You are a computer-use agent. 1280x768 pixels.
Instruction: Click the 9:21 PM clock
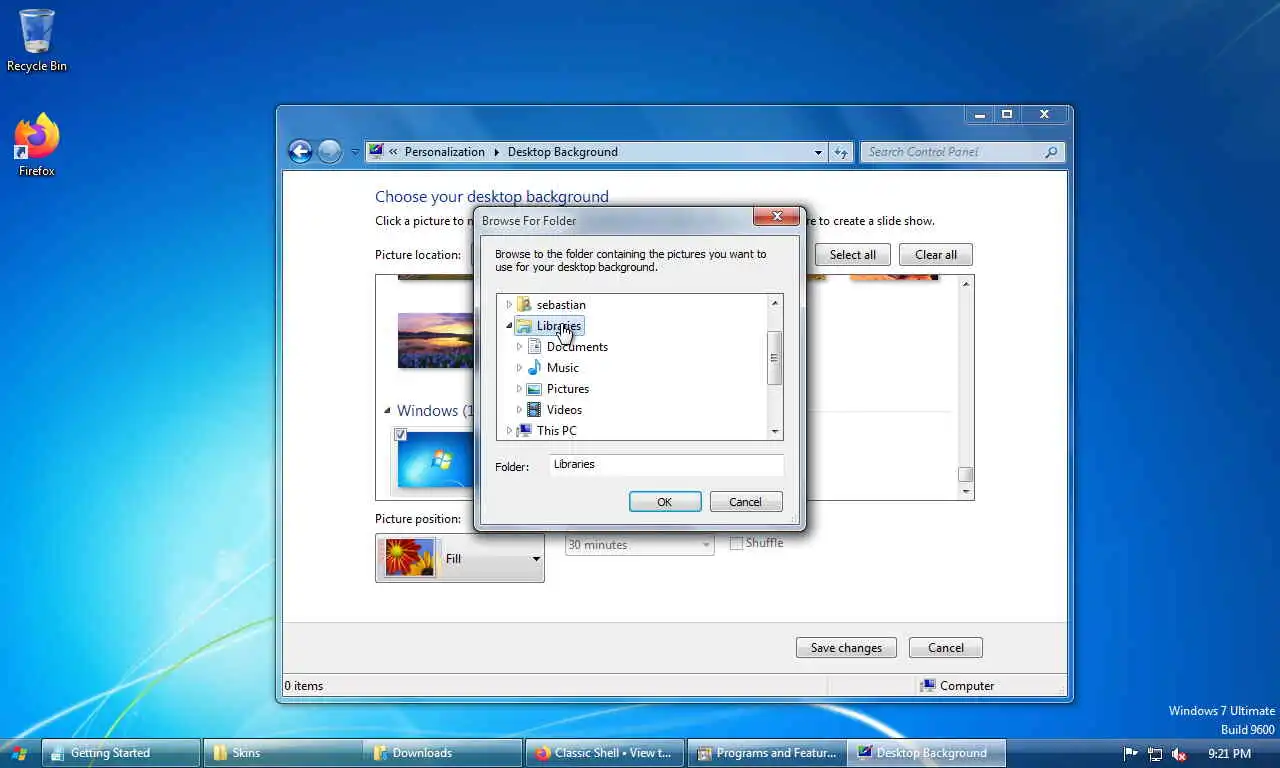click(1229, 754)
